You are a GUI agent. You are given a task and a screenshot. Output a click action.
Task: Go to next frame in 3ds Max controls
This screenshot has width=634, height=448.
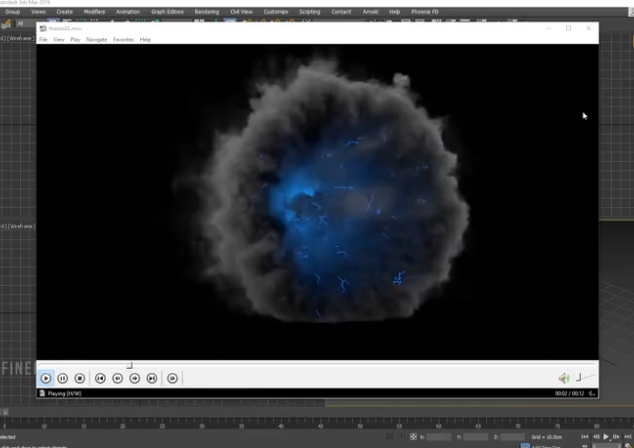point(616,437)
